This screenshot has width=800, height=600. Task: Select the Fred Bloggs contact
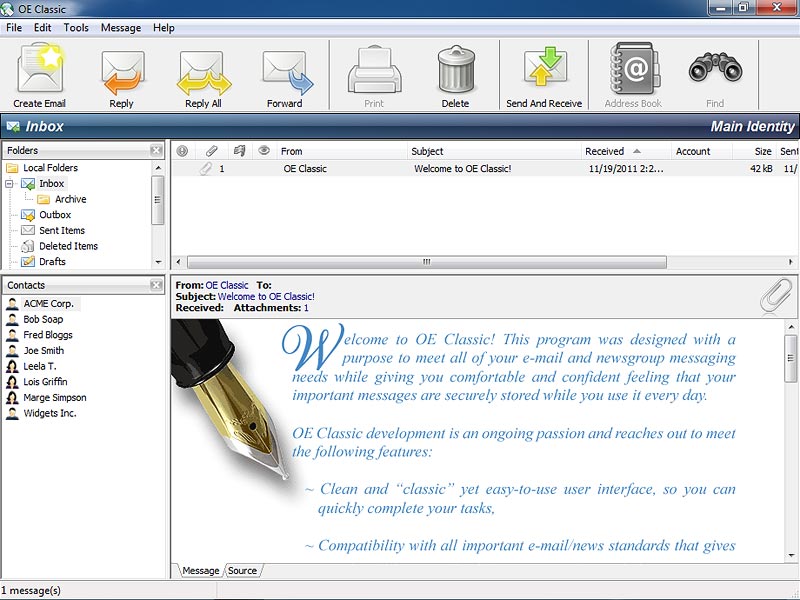(x=48, y=335)
